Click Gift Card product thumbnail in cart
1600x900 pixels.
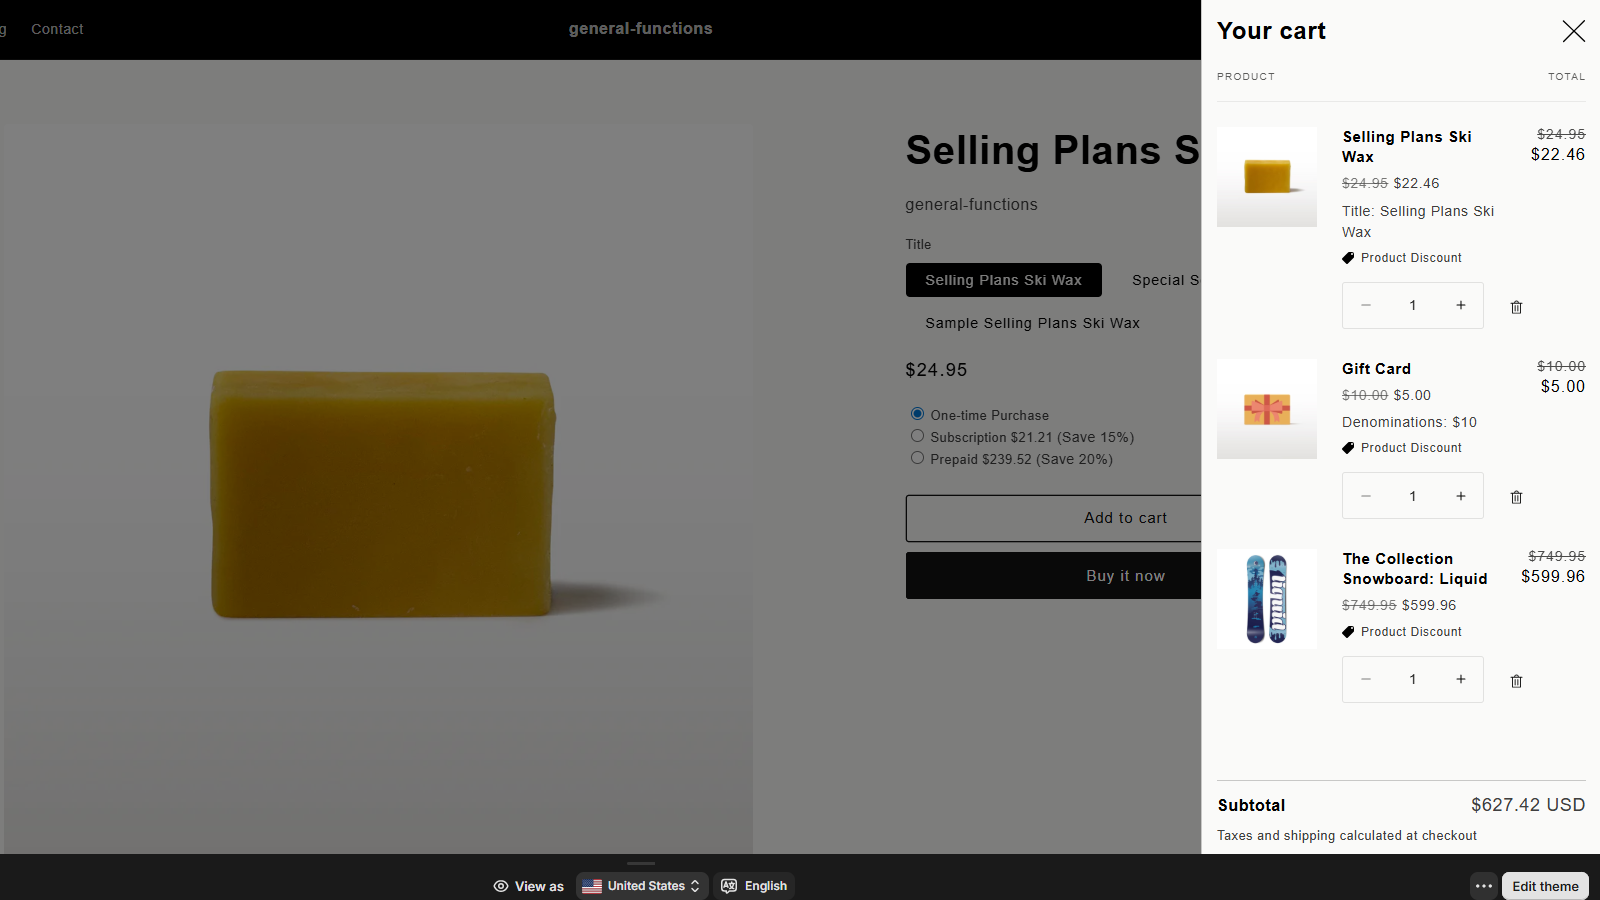pyautogui.click(x=1266, y=409)
